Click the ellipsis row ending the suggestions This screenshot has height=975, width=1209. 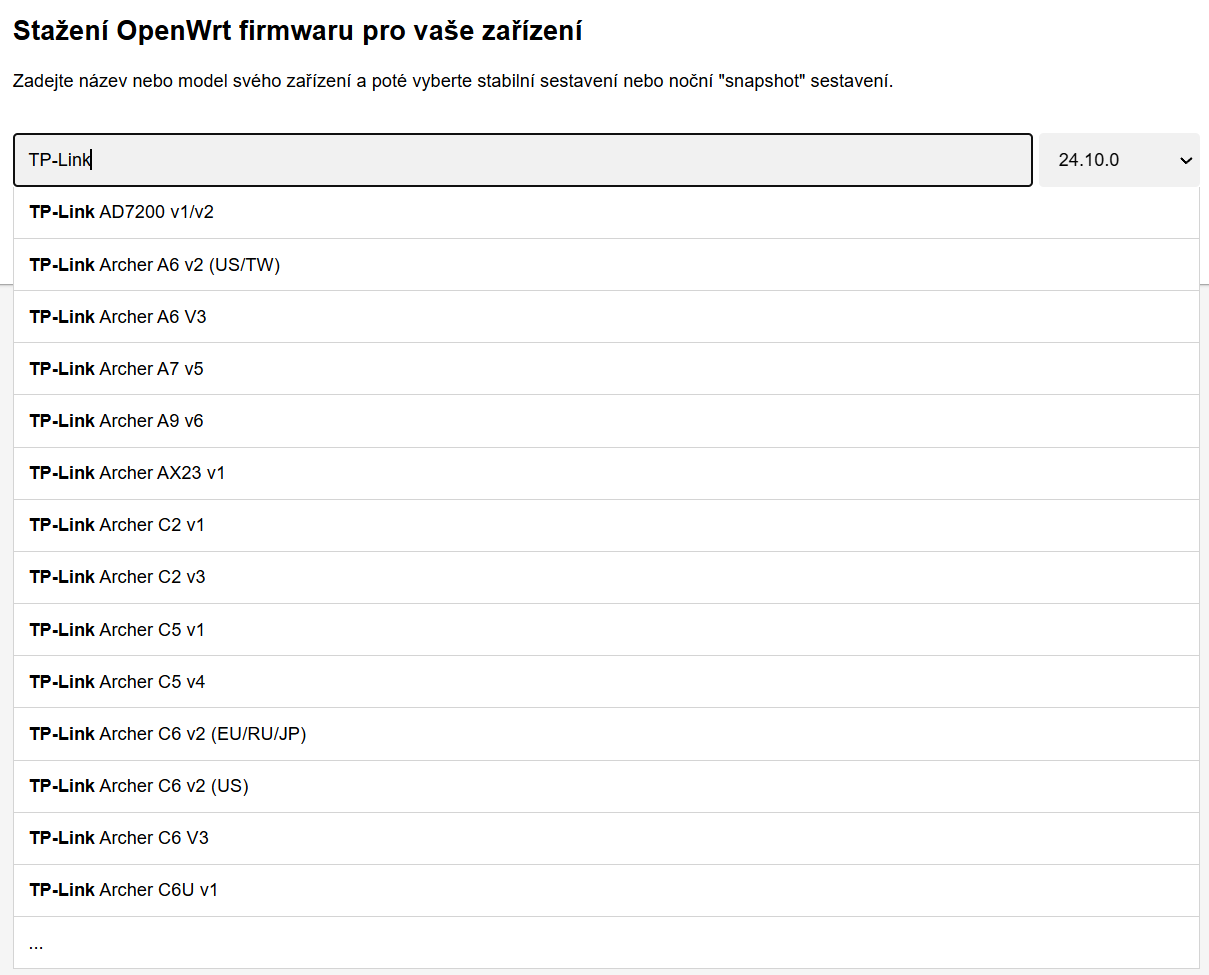[37, 943]
